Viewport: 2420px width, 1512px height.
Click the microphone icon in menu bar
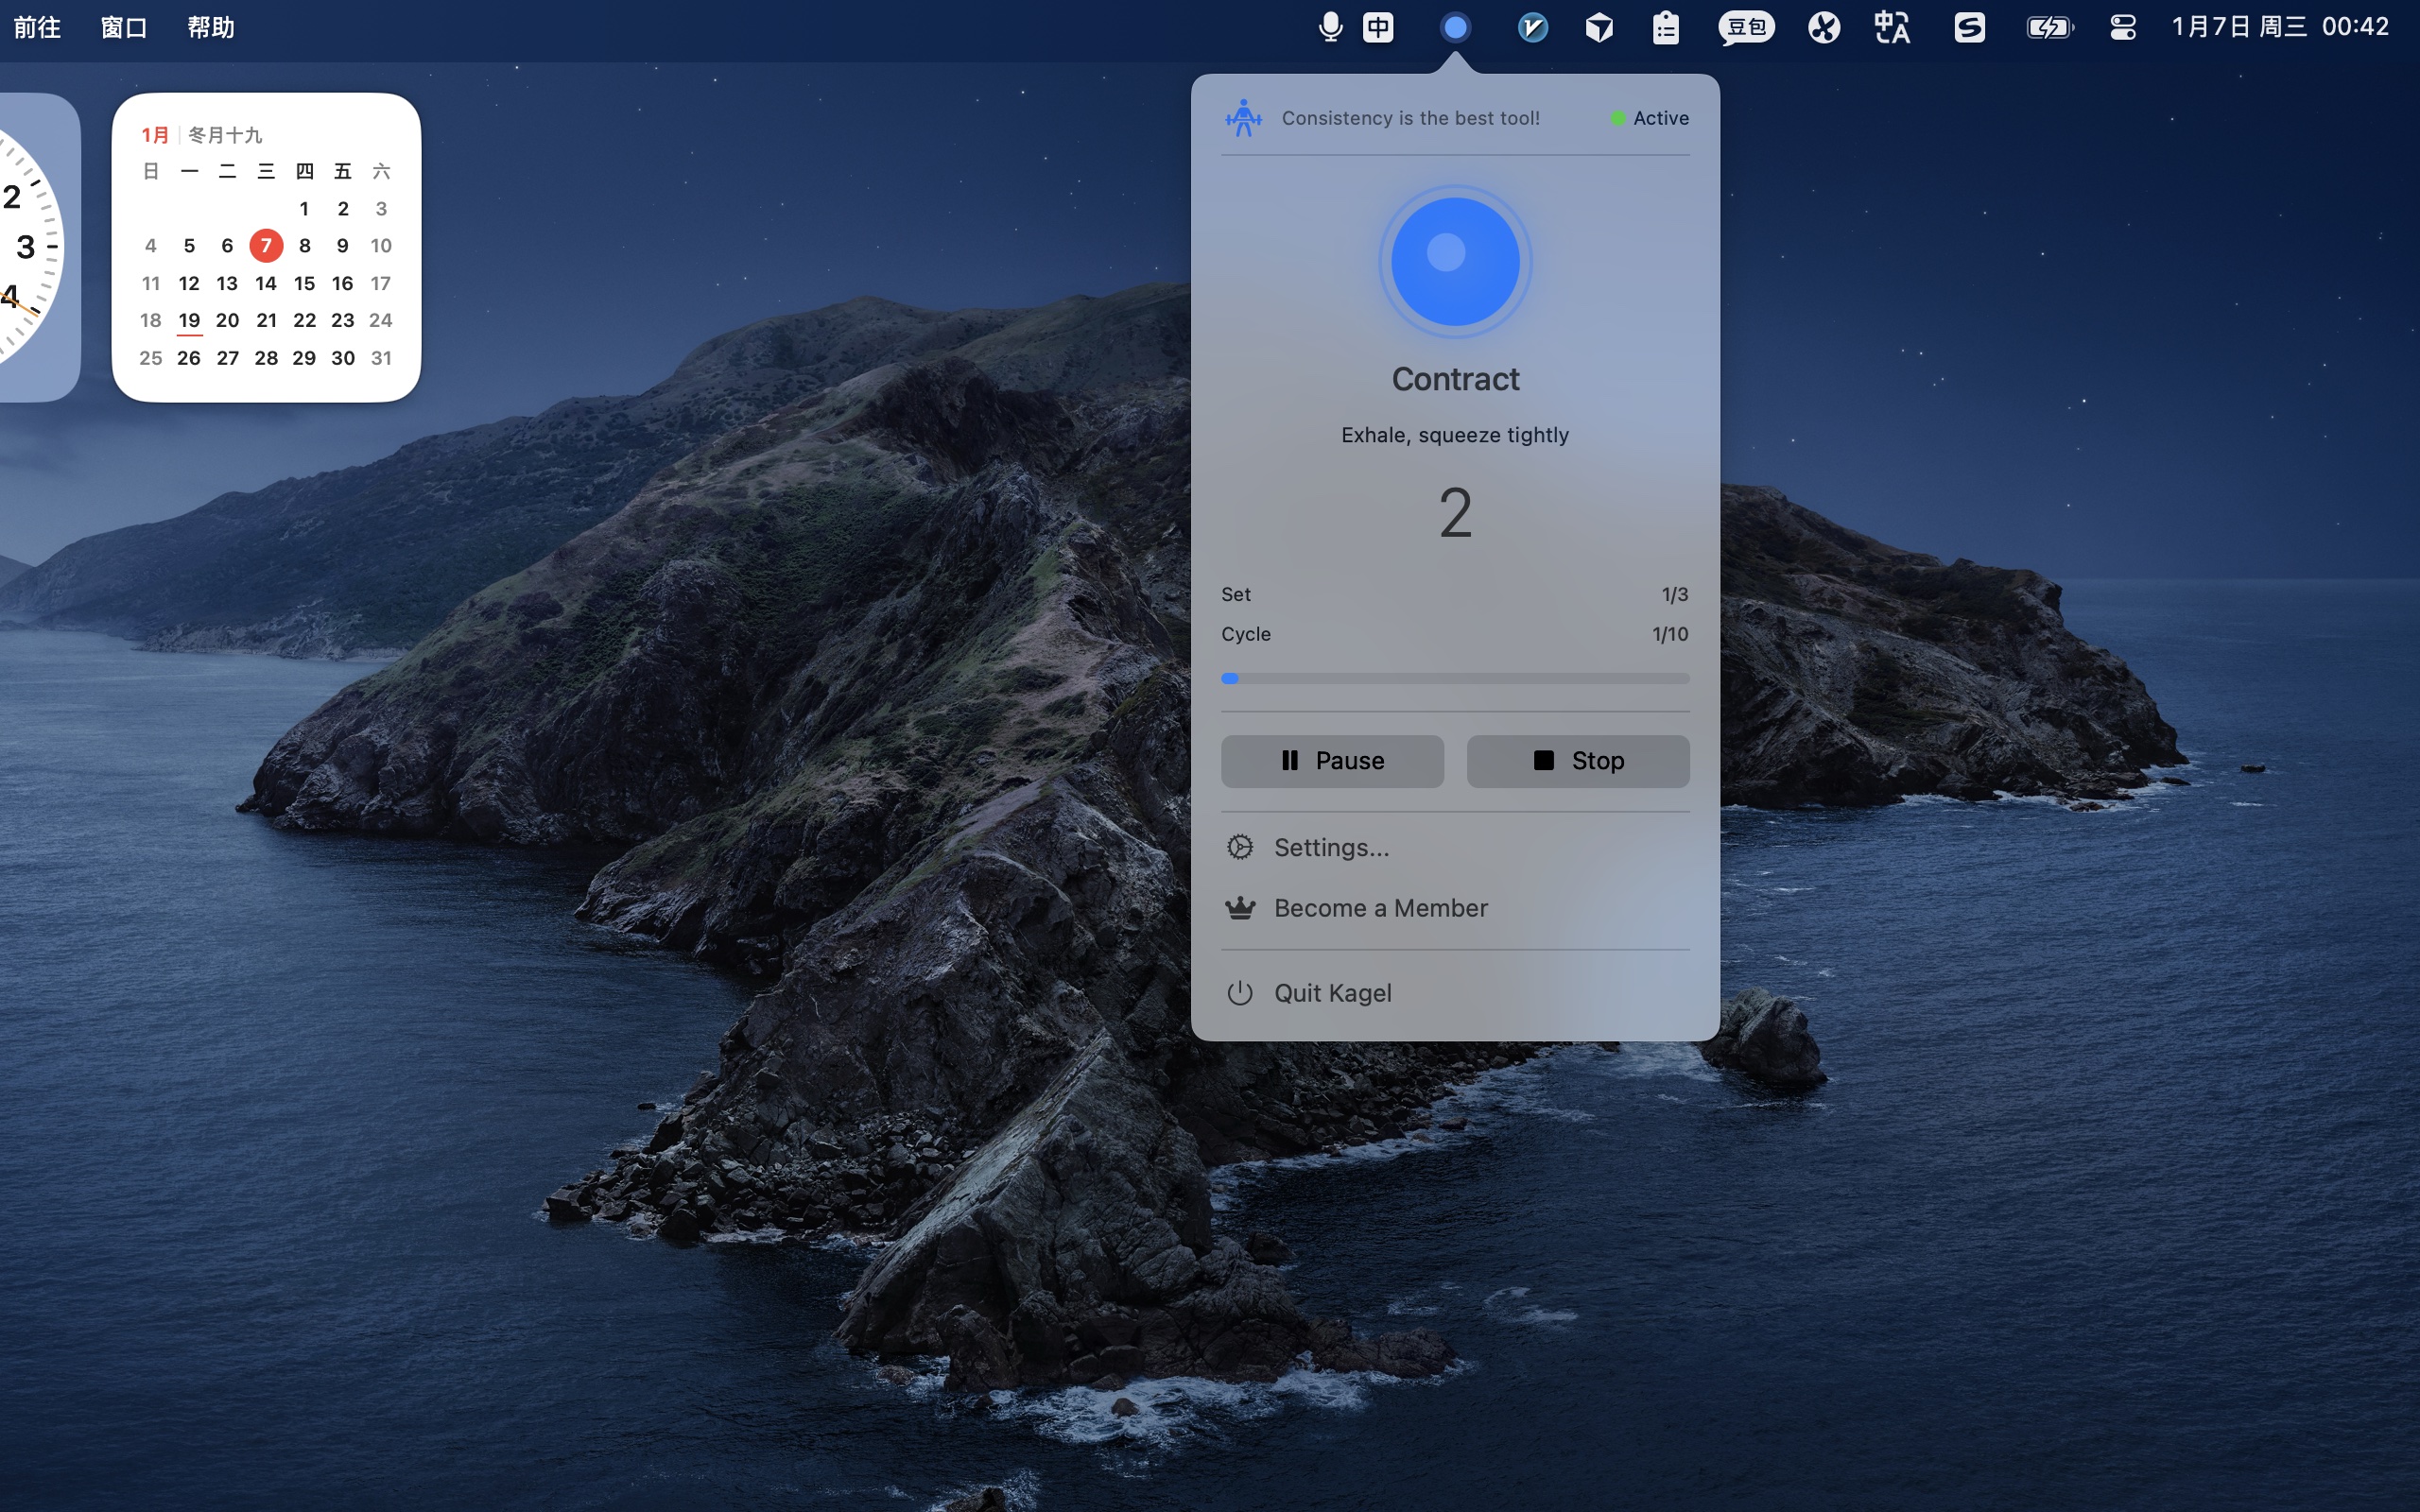pyautogui.click(x=1330, y=28)
